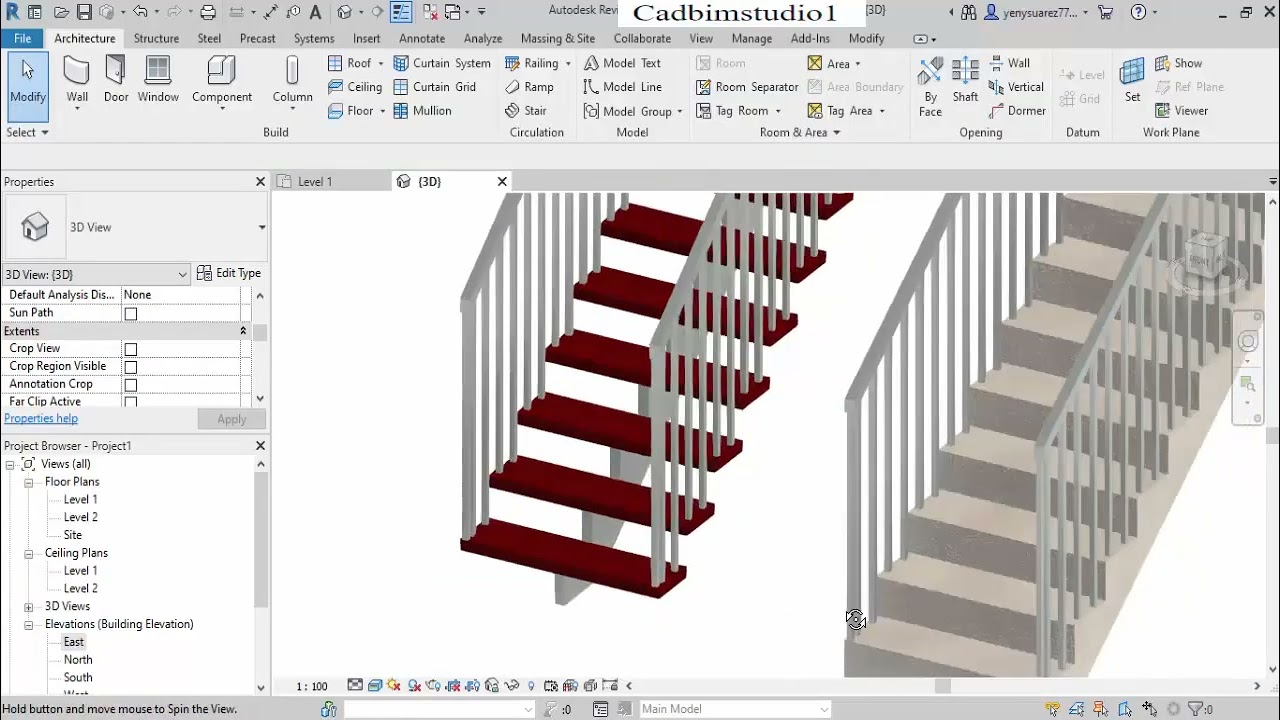This screenshot has width=1280, height=720.
Task: Select the Component tool
Action: [222, 80]
